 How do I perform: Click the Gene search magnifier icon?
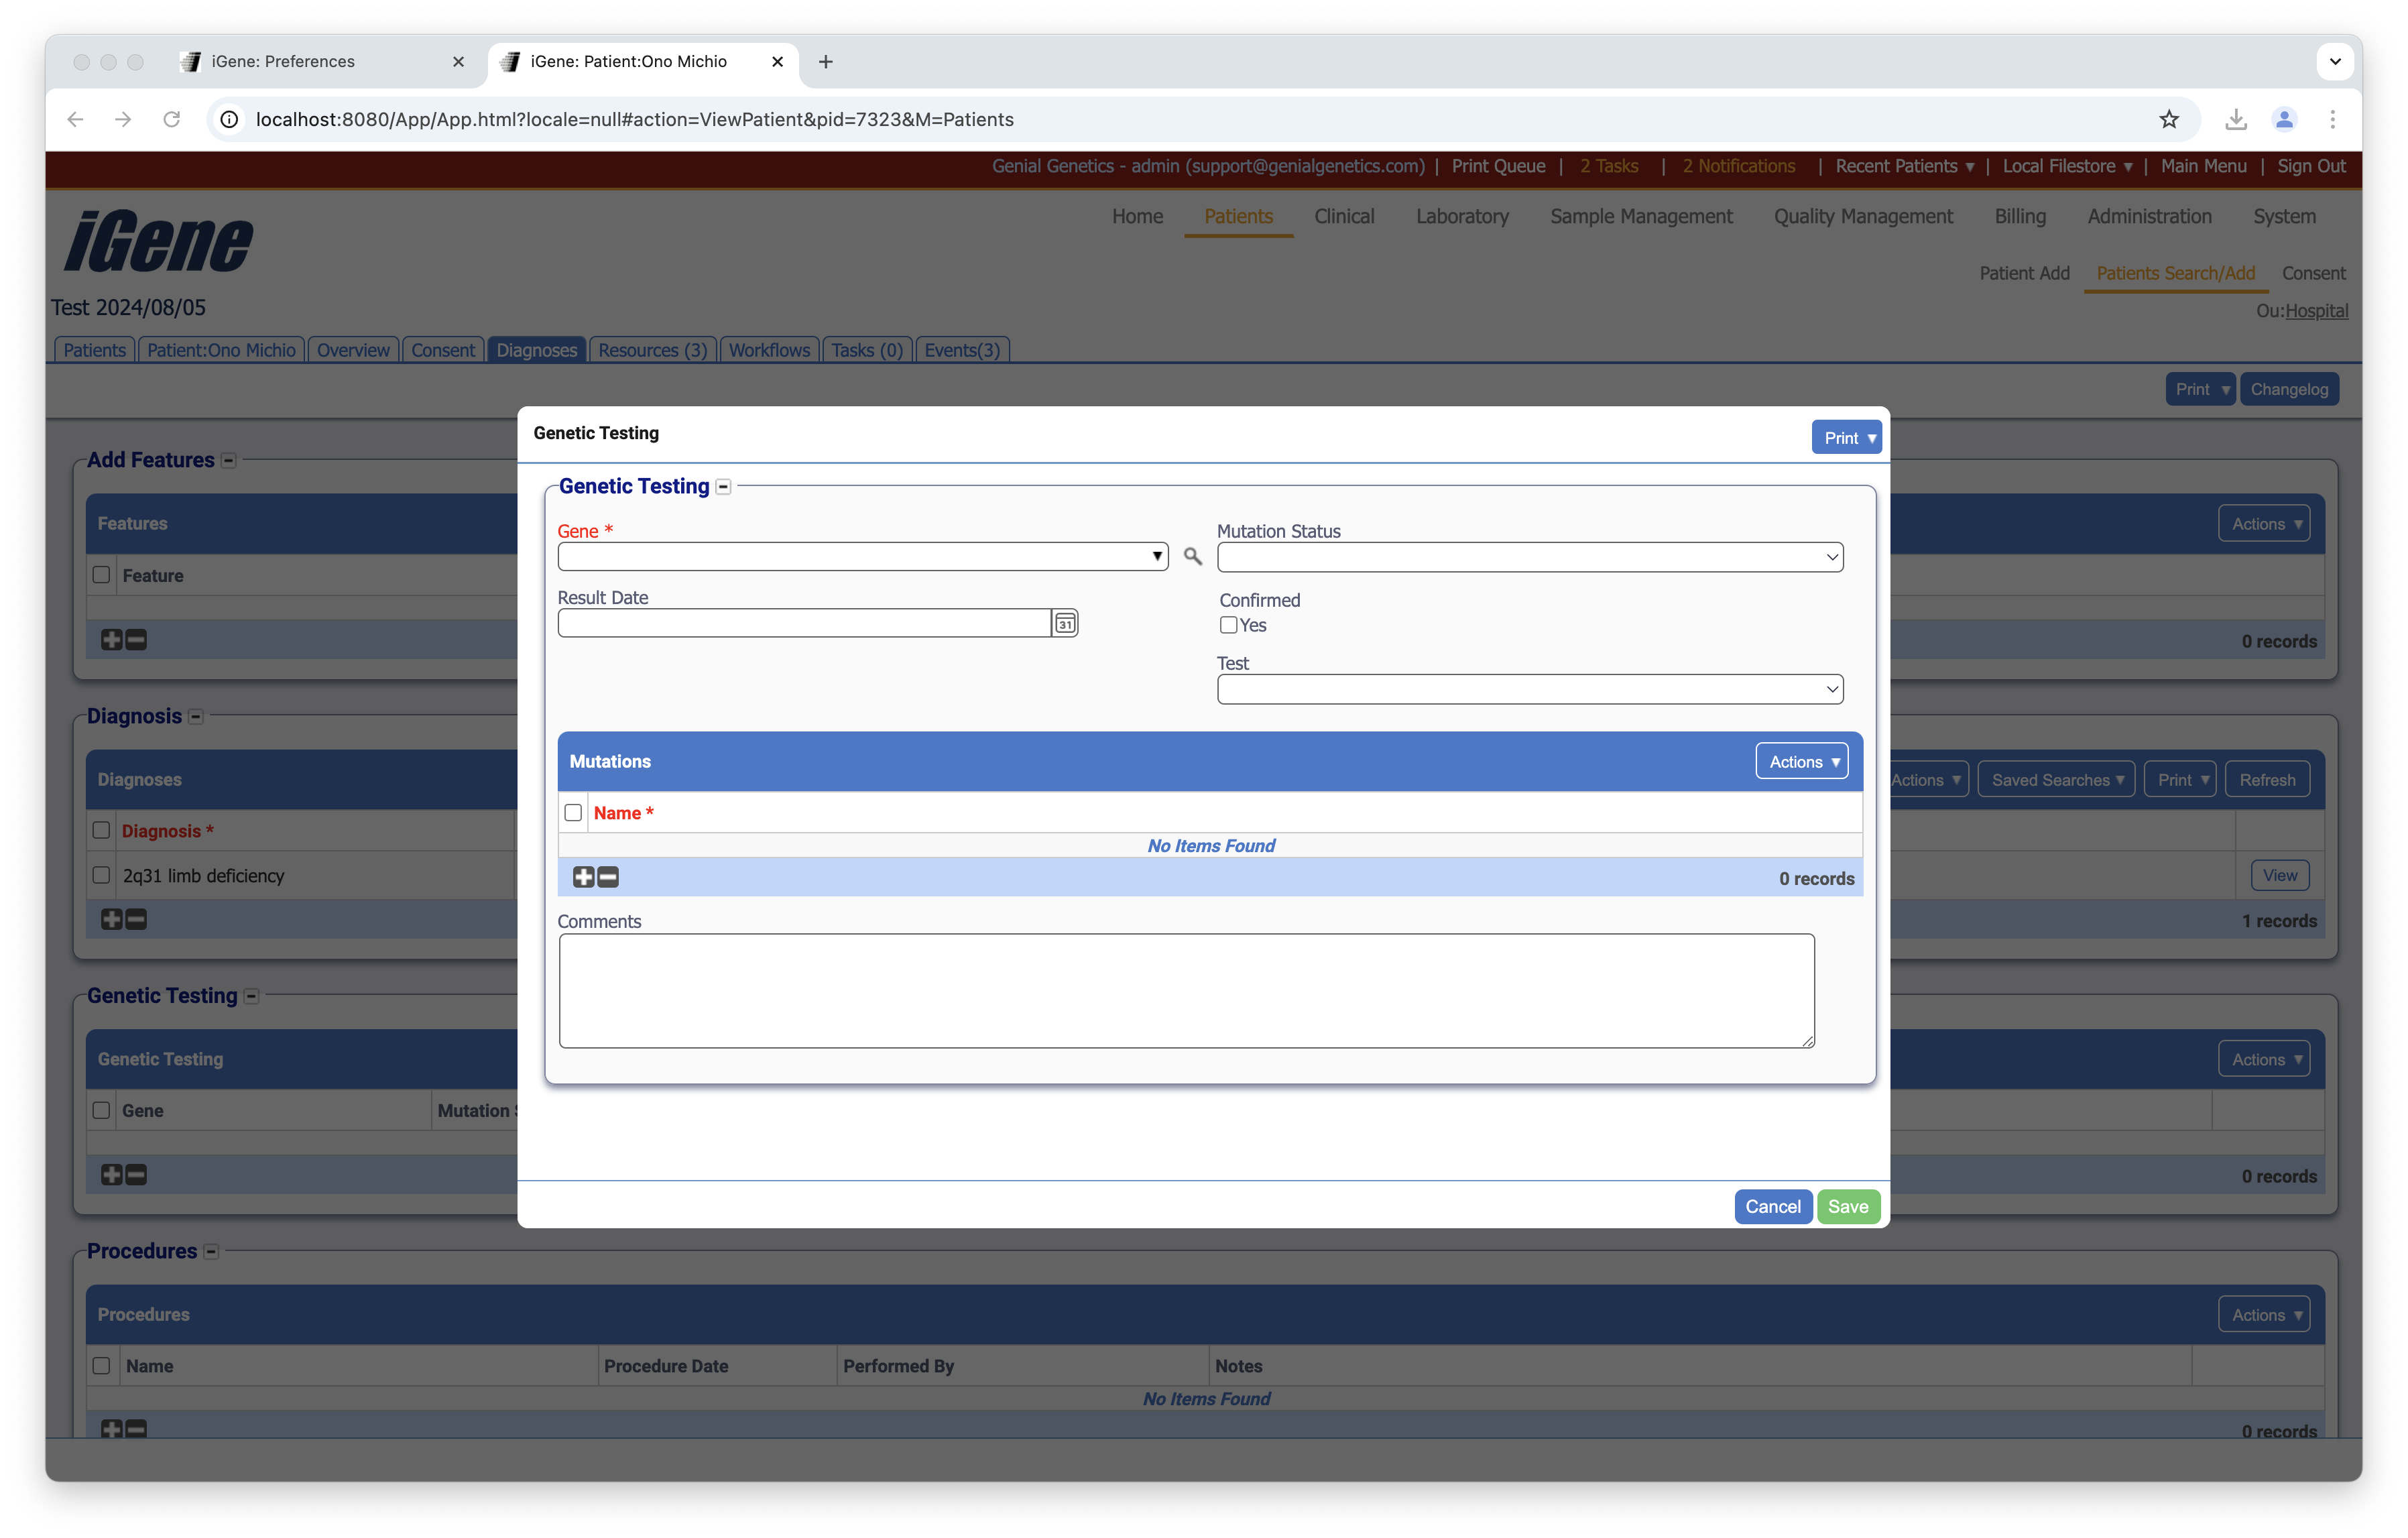1192,556
